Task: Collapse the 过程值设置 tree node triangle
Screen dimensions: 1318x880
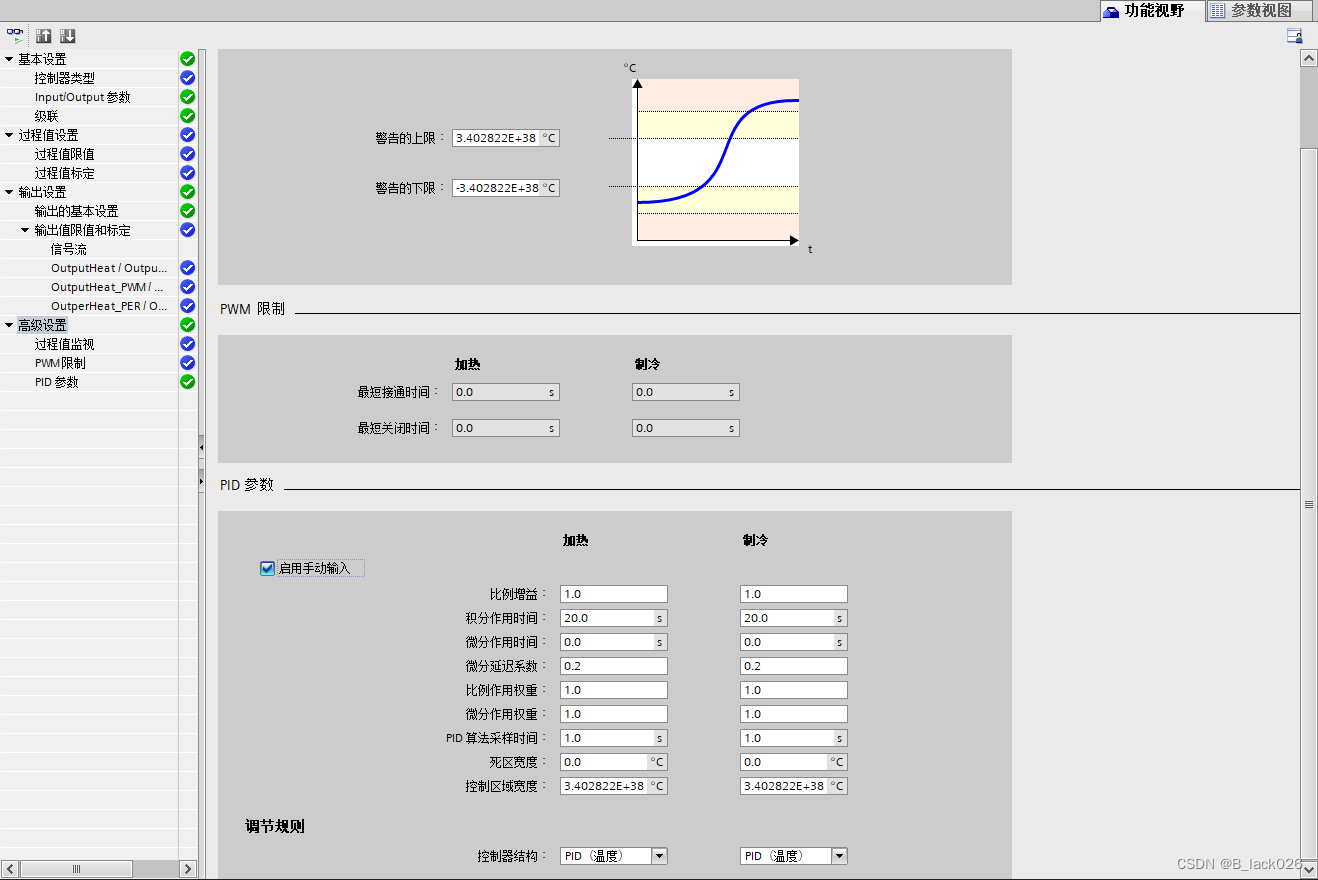Action: tap(9, 135)
